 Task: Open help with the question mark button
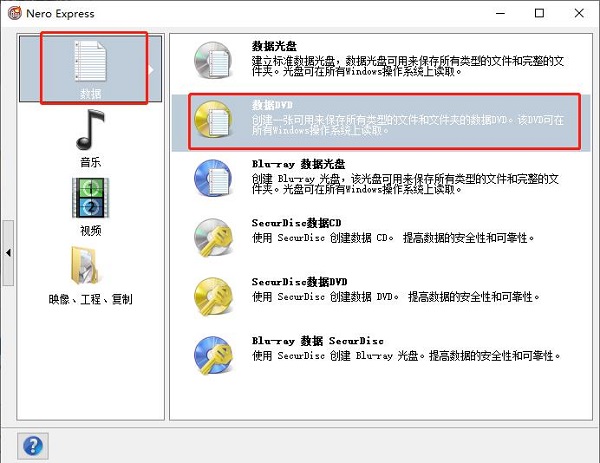[33, 446]
